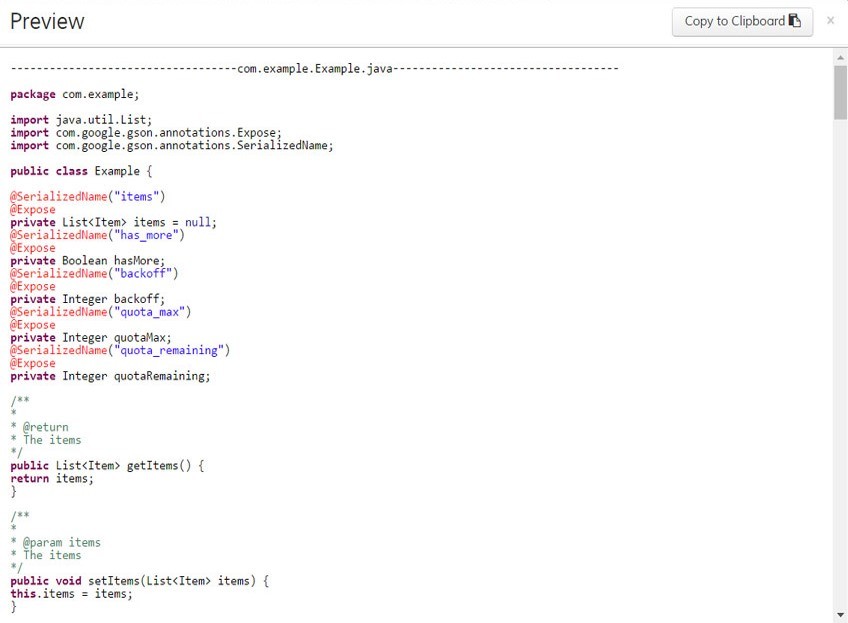Click the 'public class Example {' line
The width and height of the screenshot is (848, 623).
click(81, 171)
